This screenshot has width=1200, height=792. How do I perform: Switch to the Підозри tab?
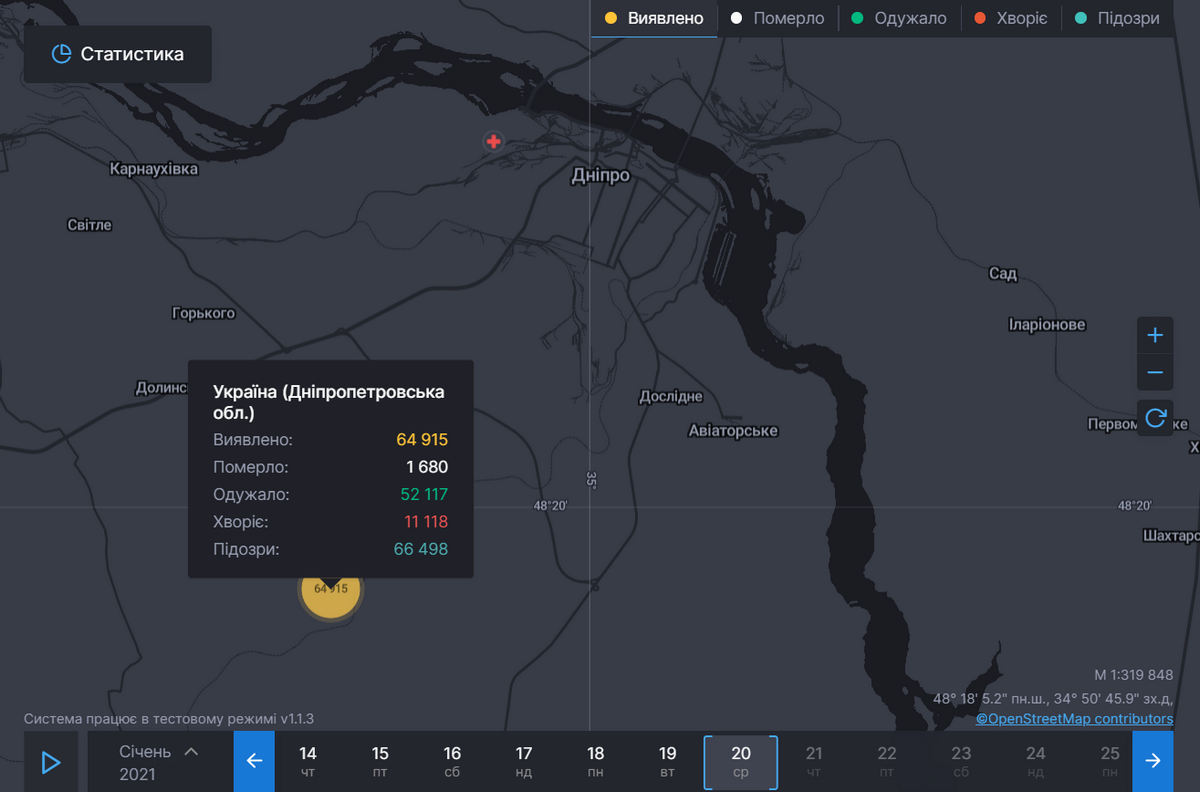click(1117, 18)
